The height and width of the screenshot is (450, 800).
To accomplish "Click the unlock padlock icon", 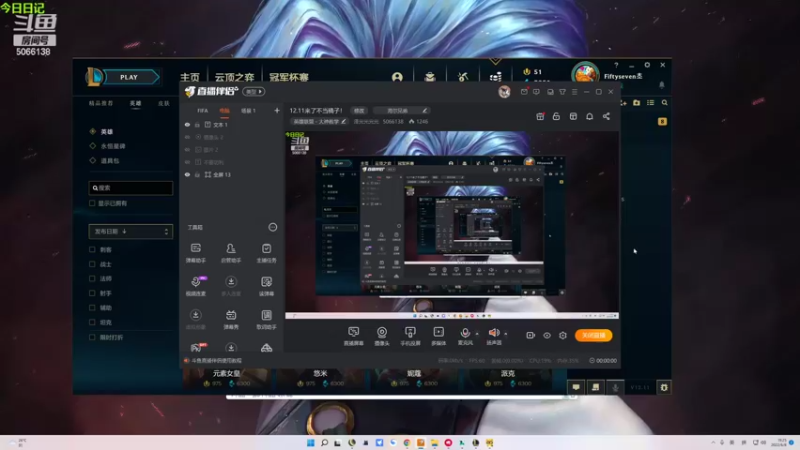I will click(556, 116).
